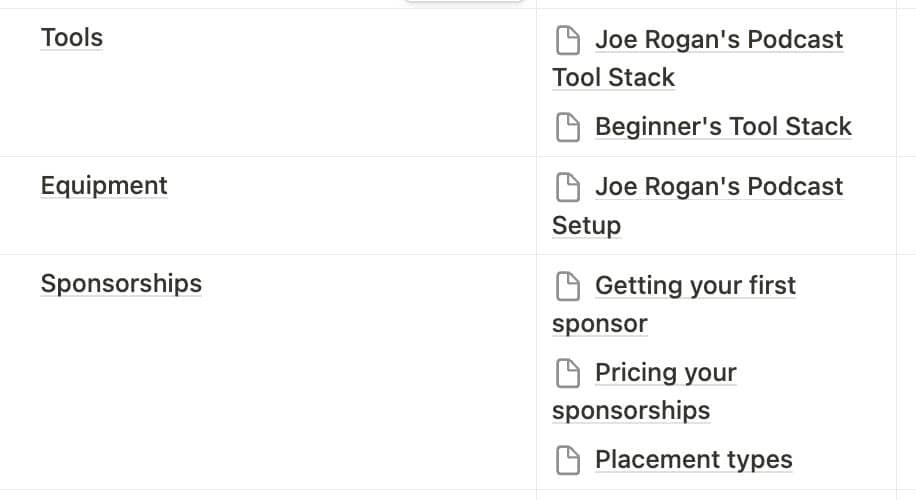The height and width of the screenshot is (500, 916).
Task: Click page icon next to Placement types
Action: [568, 460]
